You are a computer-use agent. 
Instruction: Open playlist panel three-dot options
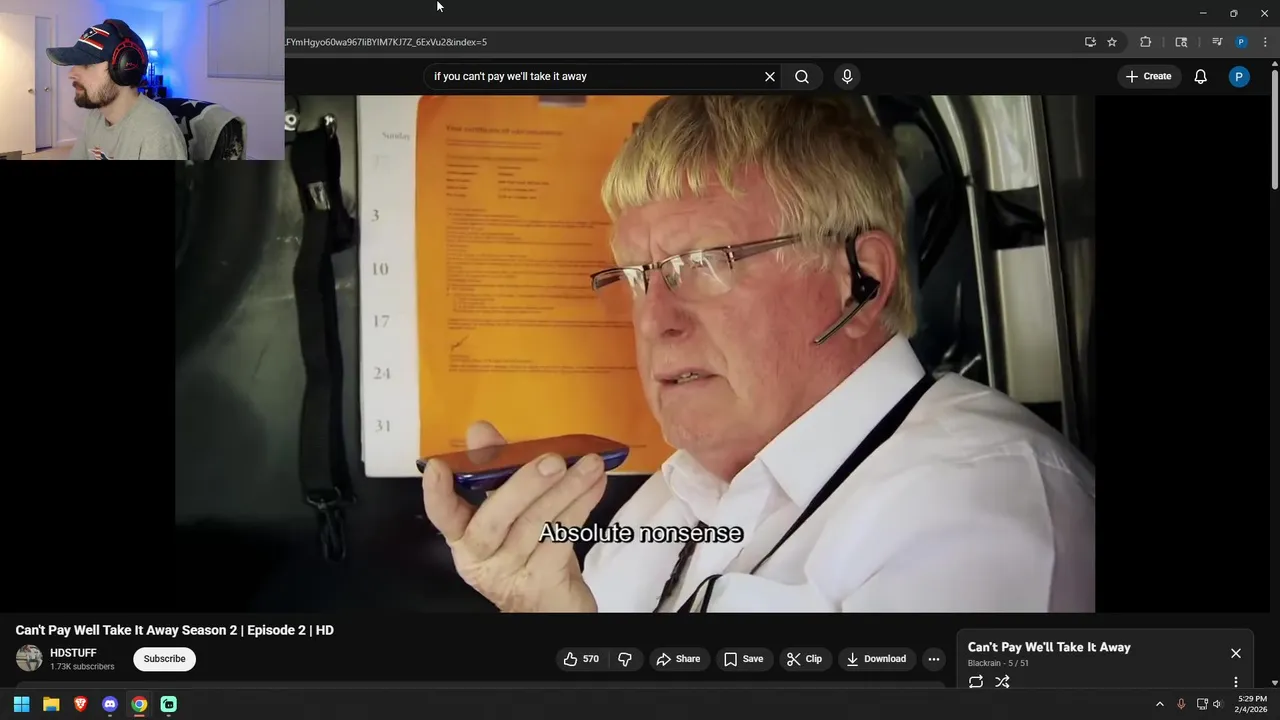click(1236, 682)
